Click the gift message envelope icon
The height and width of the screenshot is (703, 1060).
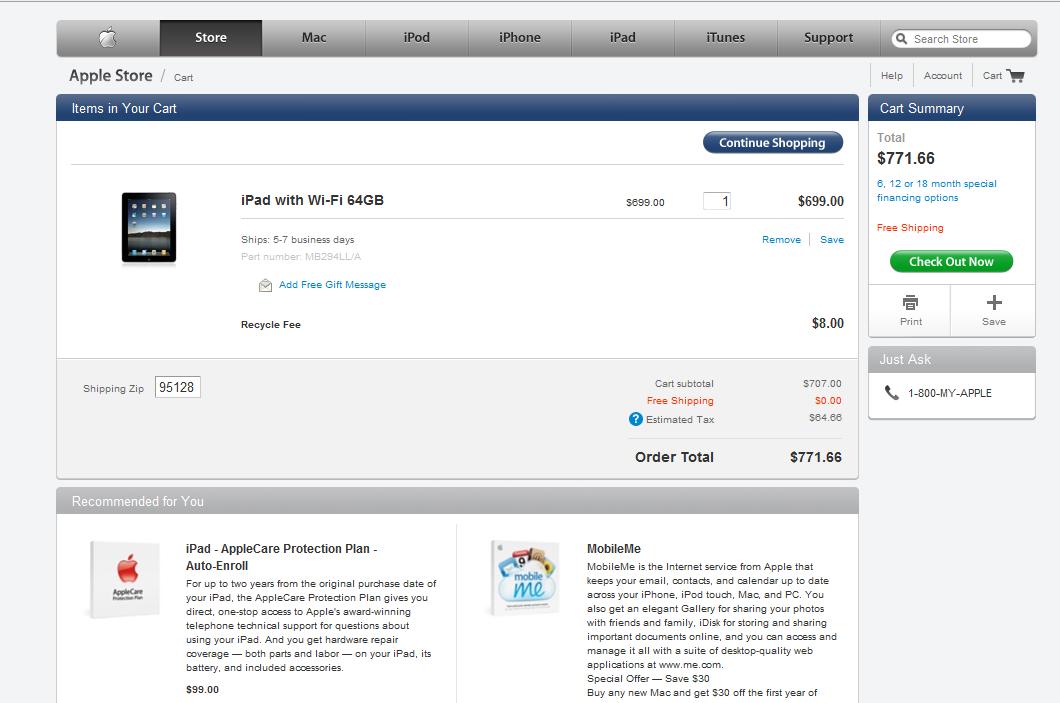(265, 285)
